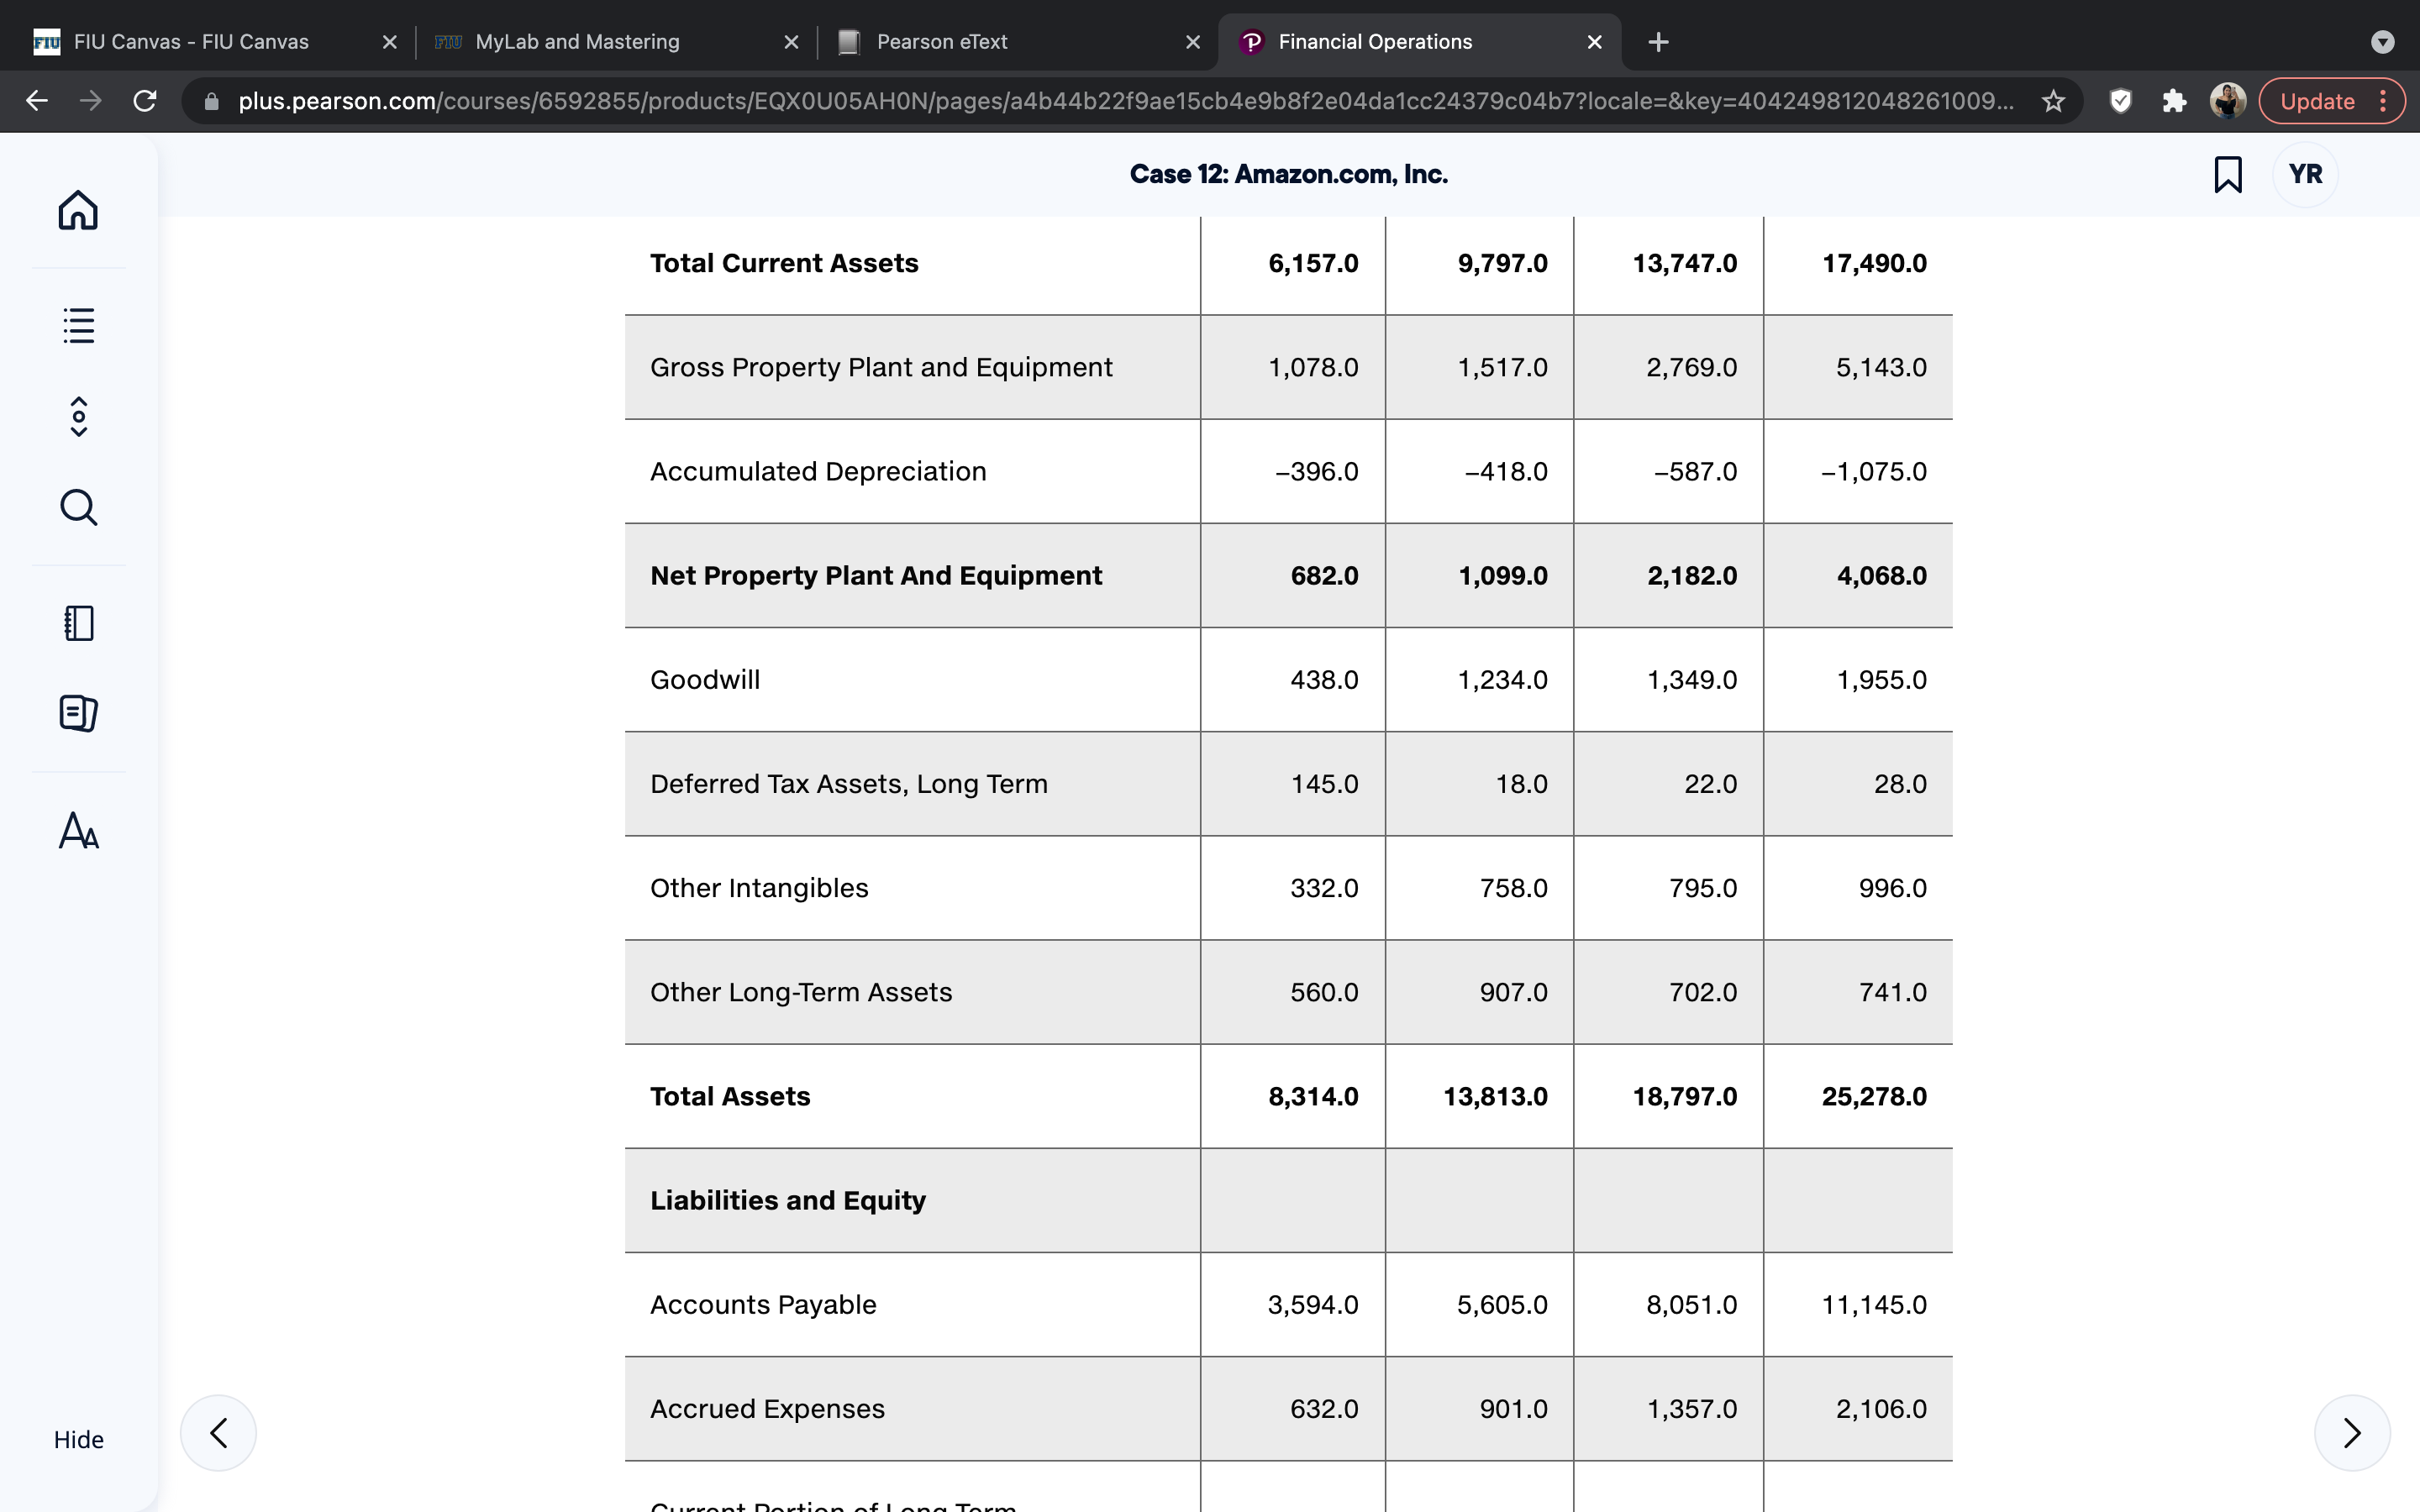2420x1512 pixels.
Task: Open the flashcards icon in sidebar
Action: coord(78,713)
